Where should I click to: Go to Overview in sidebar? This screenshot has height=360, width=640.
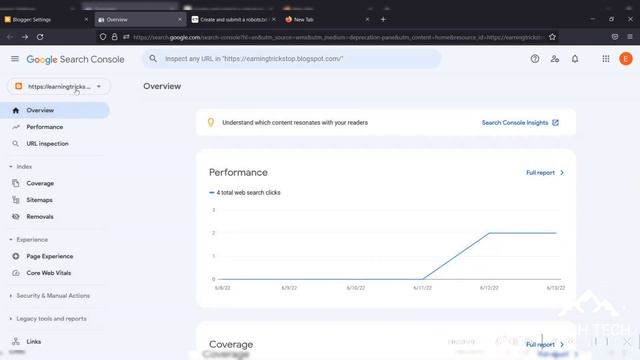[x=55, y=110]
